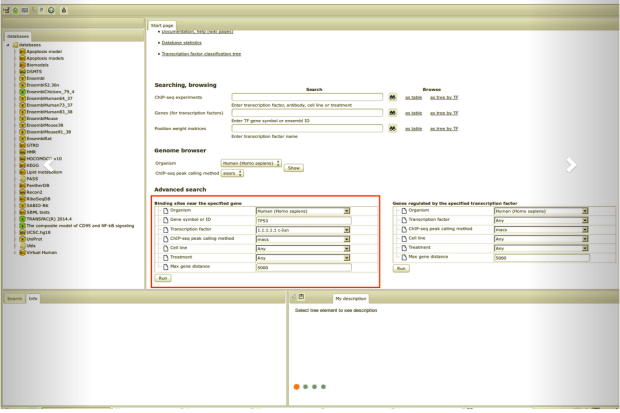Click the Gene symbol or ID field
This screenshot has height=413, width=620.
pyautogui.click(x=303, y=221)
